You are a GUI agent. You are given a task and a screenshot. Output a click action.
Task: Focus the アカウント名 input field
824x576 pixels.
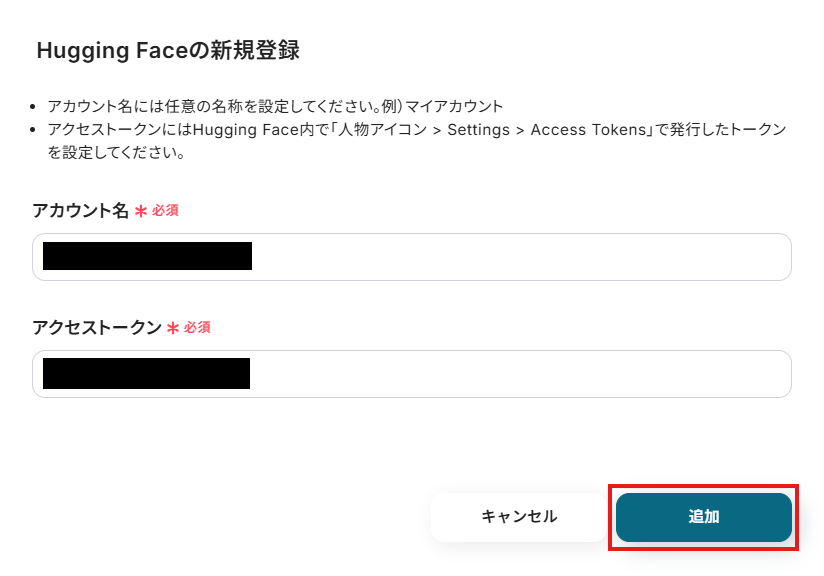click(520, 257)
